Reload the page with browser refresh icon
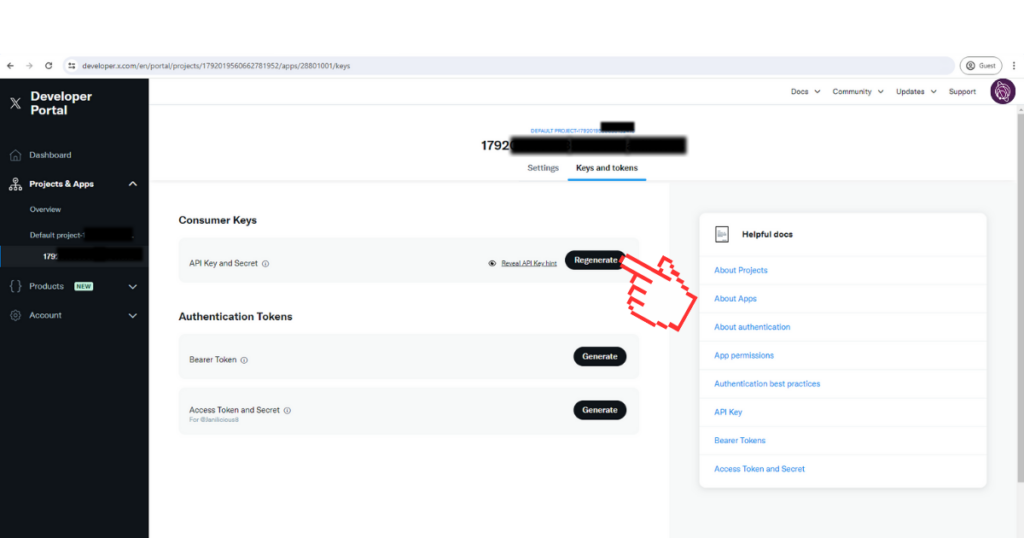The image size is (1024, 538). click(x=48, y=66)
